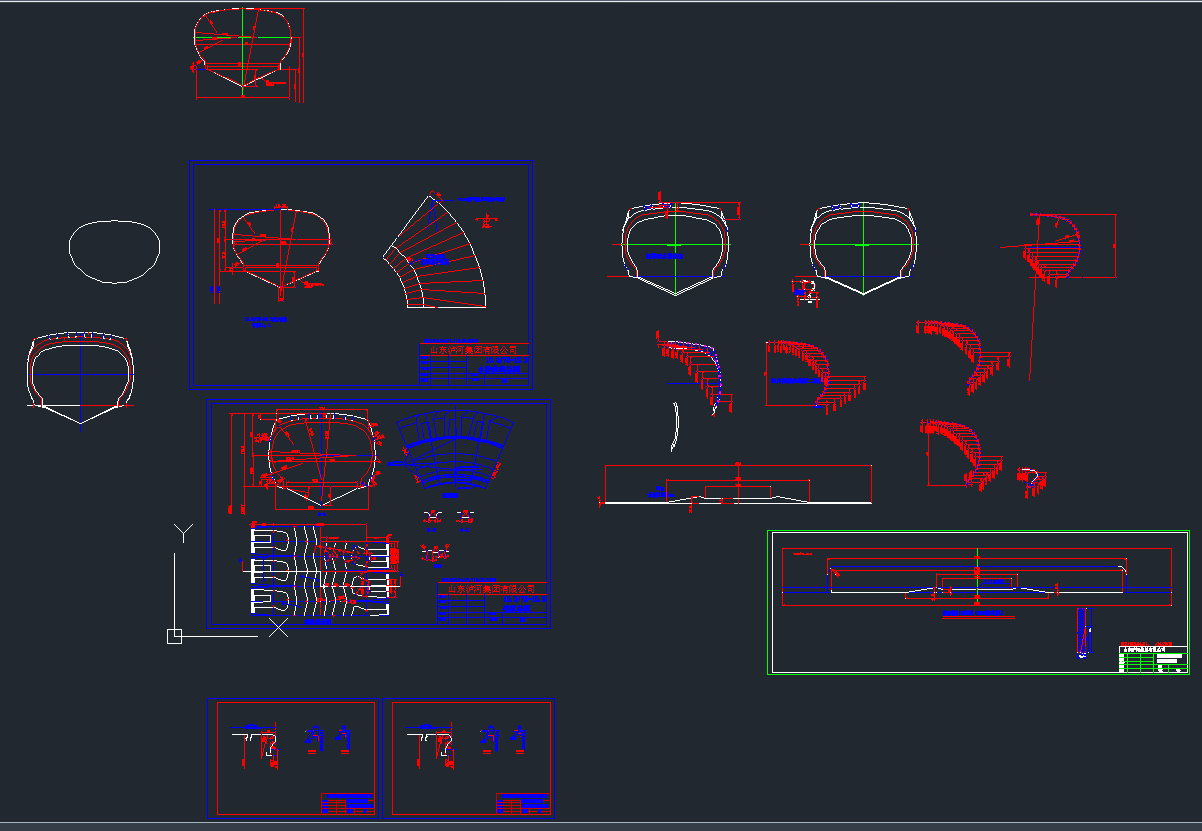Click the title block in the bottom-left frame
The width and height of the screenshot is (1202, 831).
point(347,804)
